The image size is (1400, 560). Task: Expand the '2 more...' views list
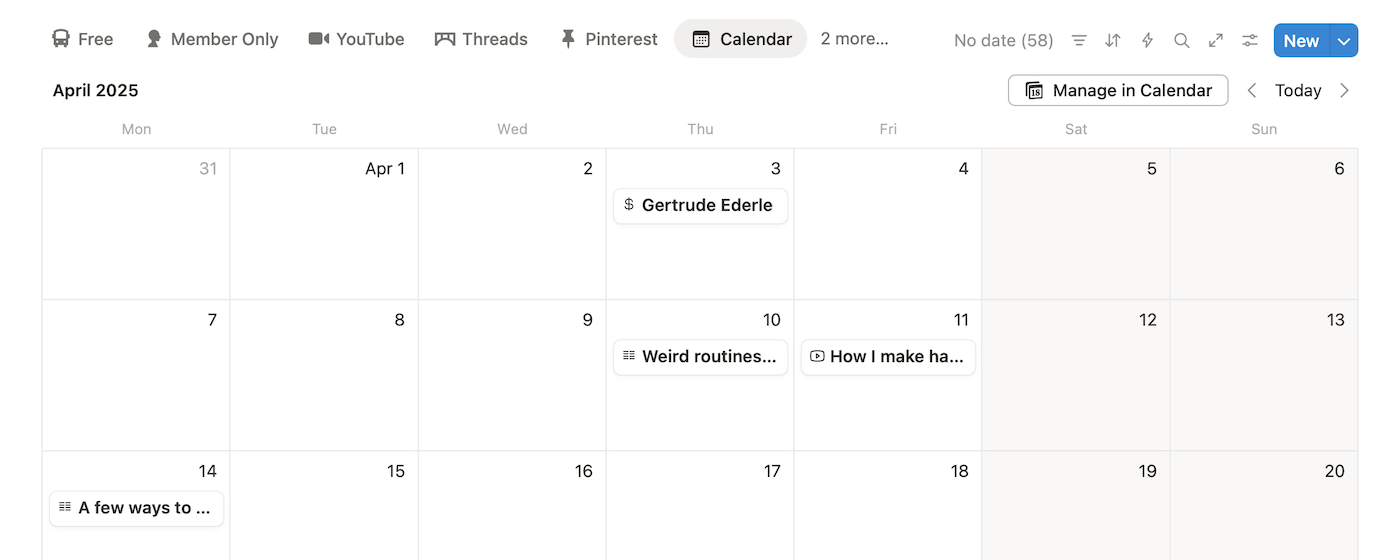coord(854,39)
